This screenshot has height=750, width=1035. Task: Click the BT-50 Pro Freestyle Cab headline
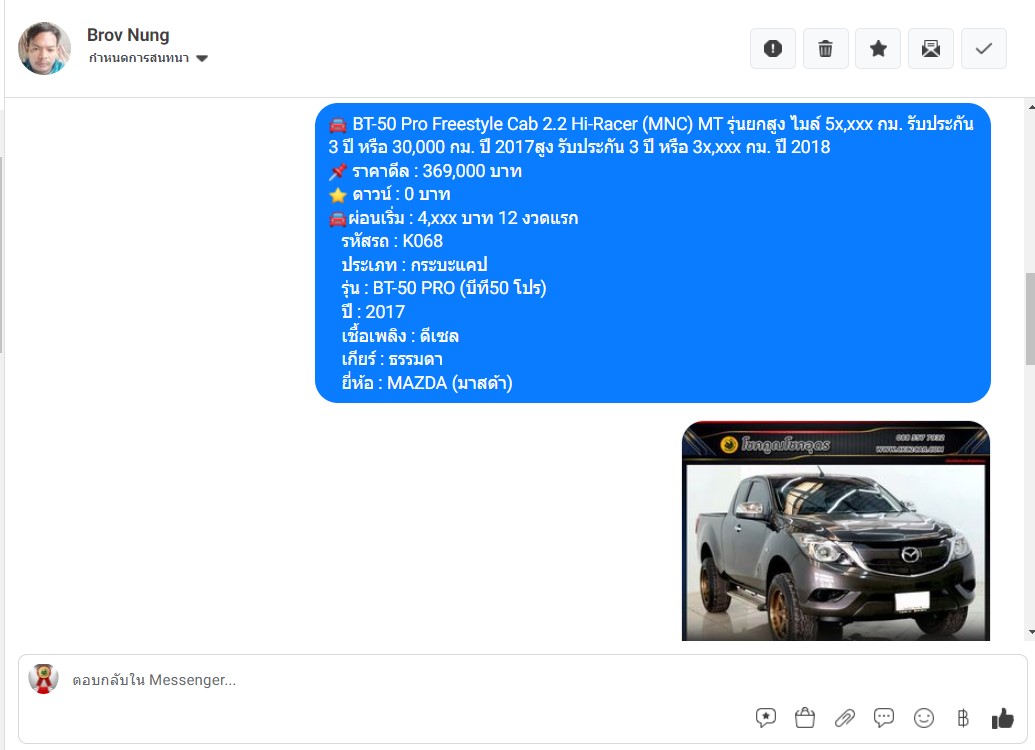(651, 135)
